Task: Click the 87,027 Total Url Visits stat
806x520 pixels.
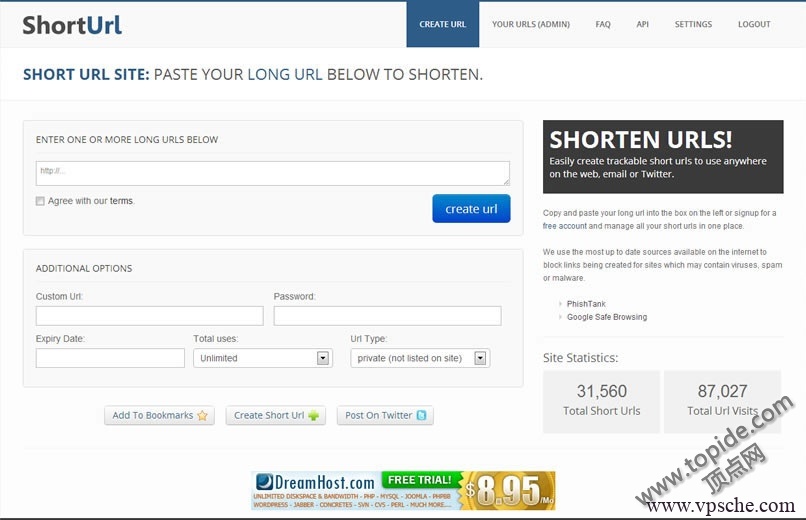Action: [722, 401]
